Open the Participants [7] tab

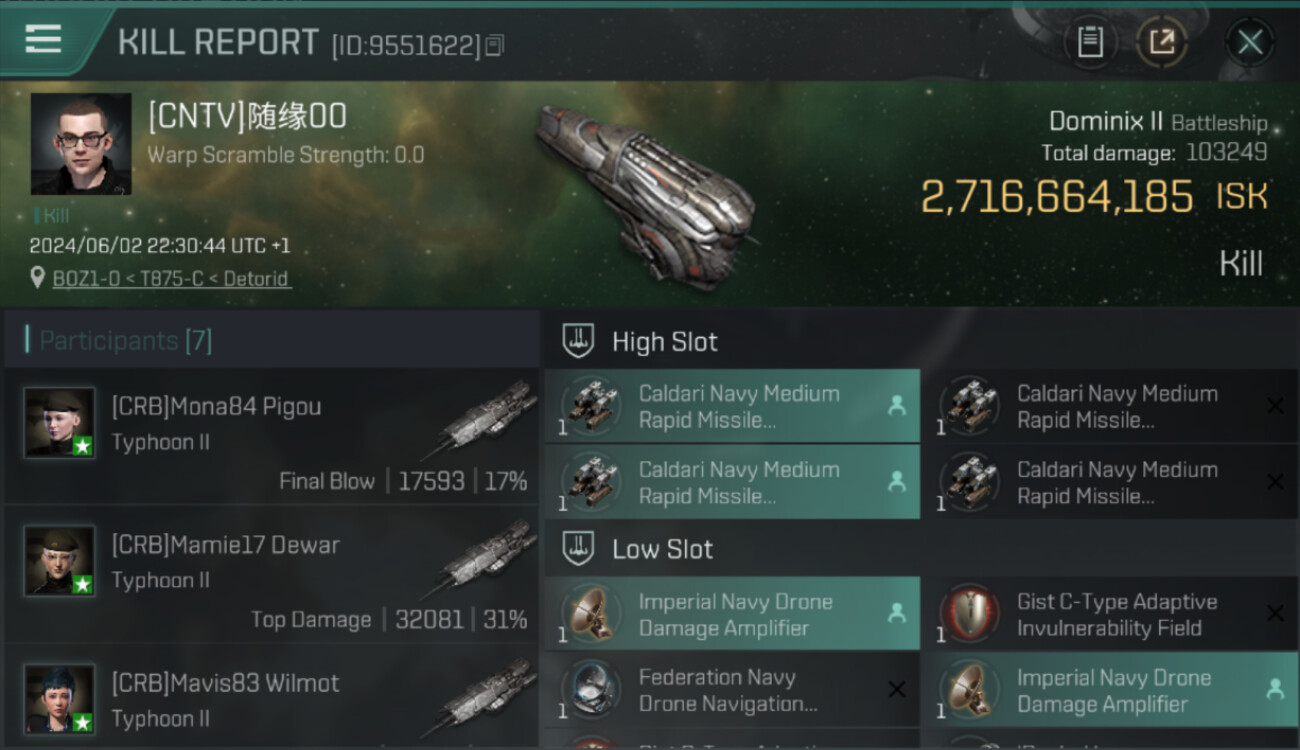(125, 341)
